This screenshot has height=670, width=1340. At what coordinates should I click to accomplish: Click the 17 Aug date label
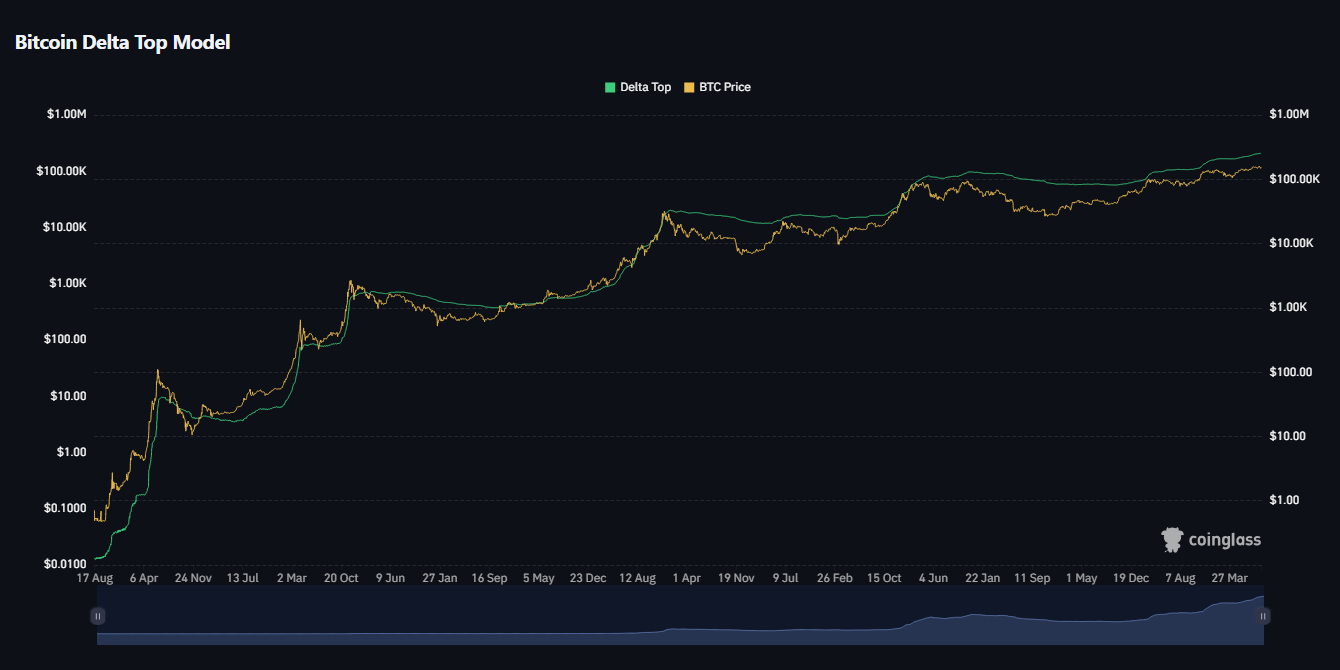[95, 578]
